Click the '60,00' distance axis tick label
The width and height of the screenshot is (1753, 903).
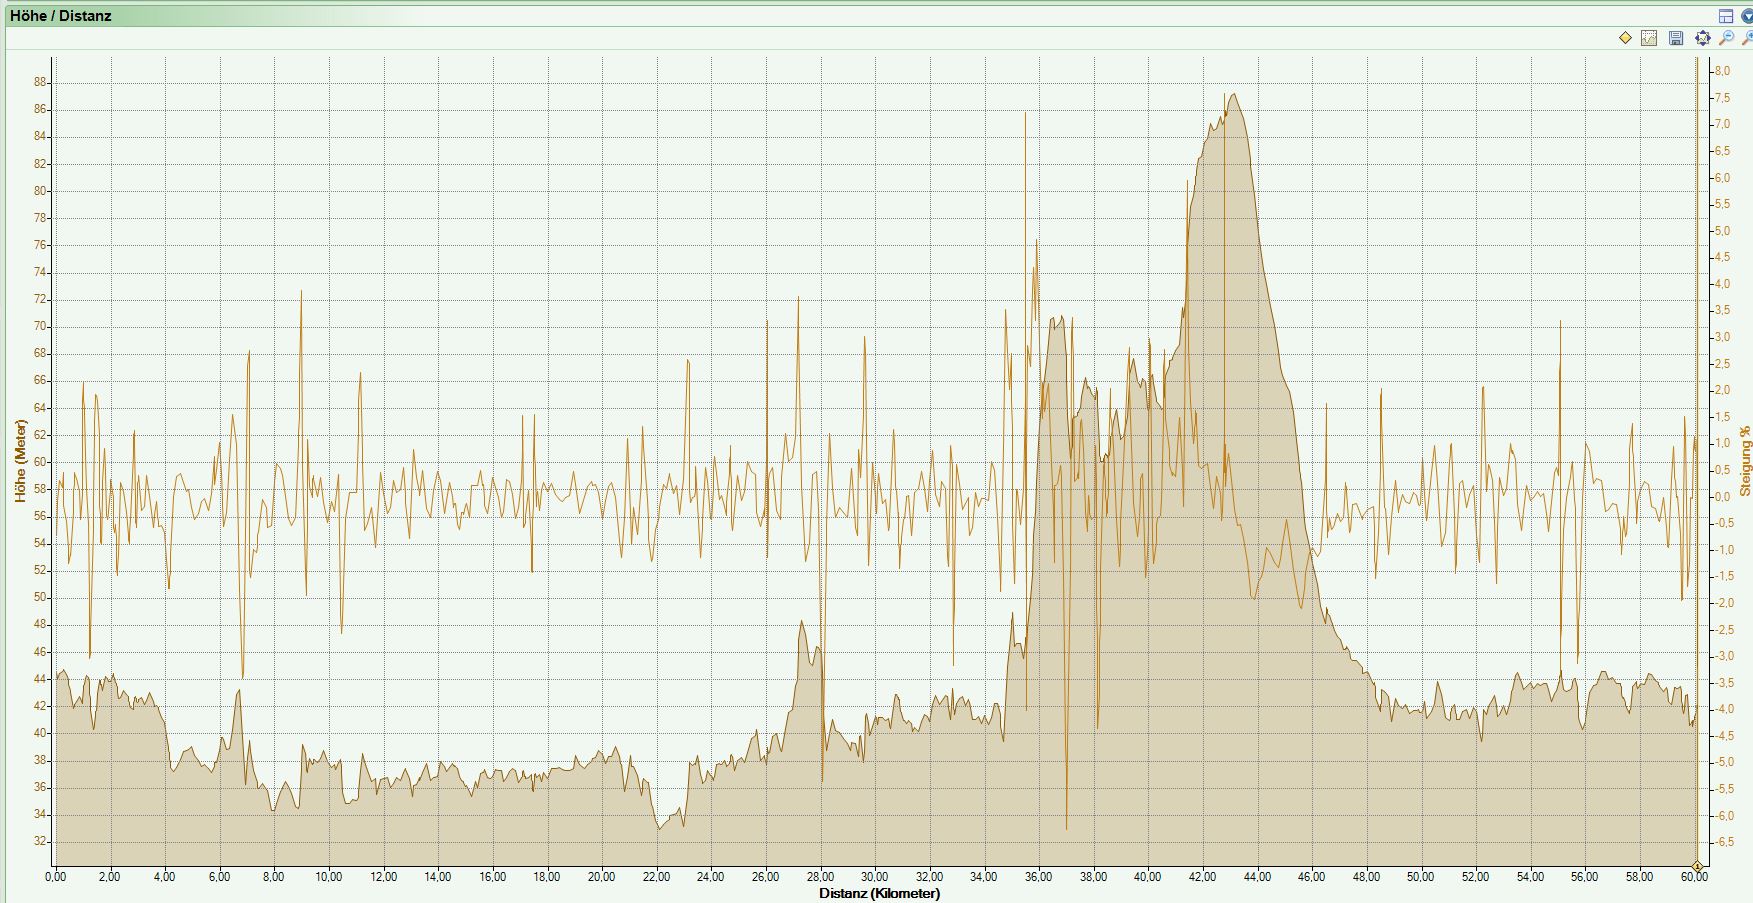[1694, 877]
